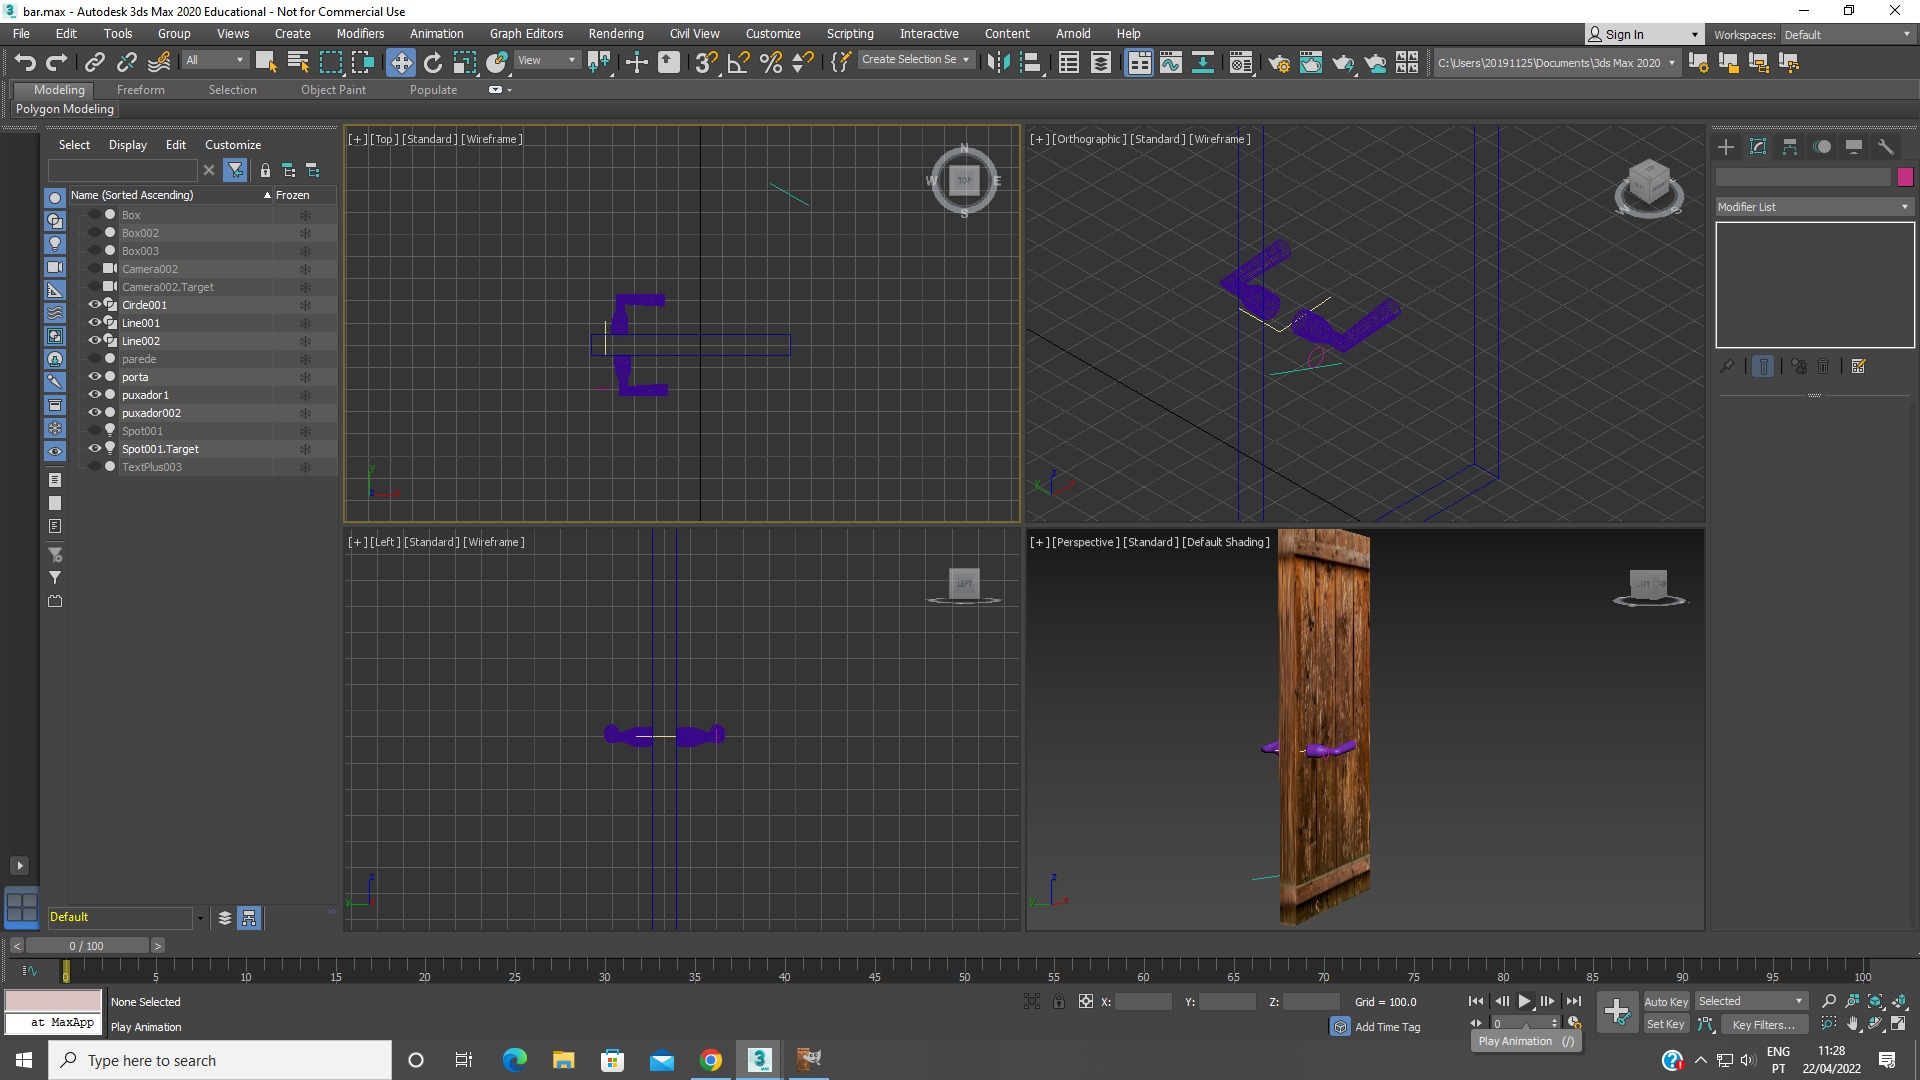Open Select by Name dialog icon
The width and height of the screenshot is (1920, 1080).
298,62
